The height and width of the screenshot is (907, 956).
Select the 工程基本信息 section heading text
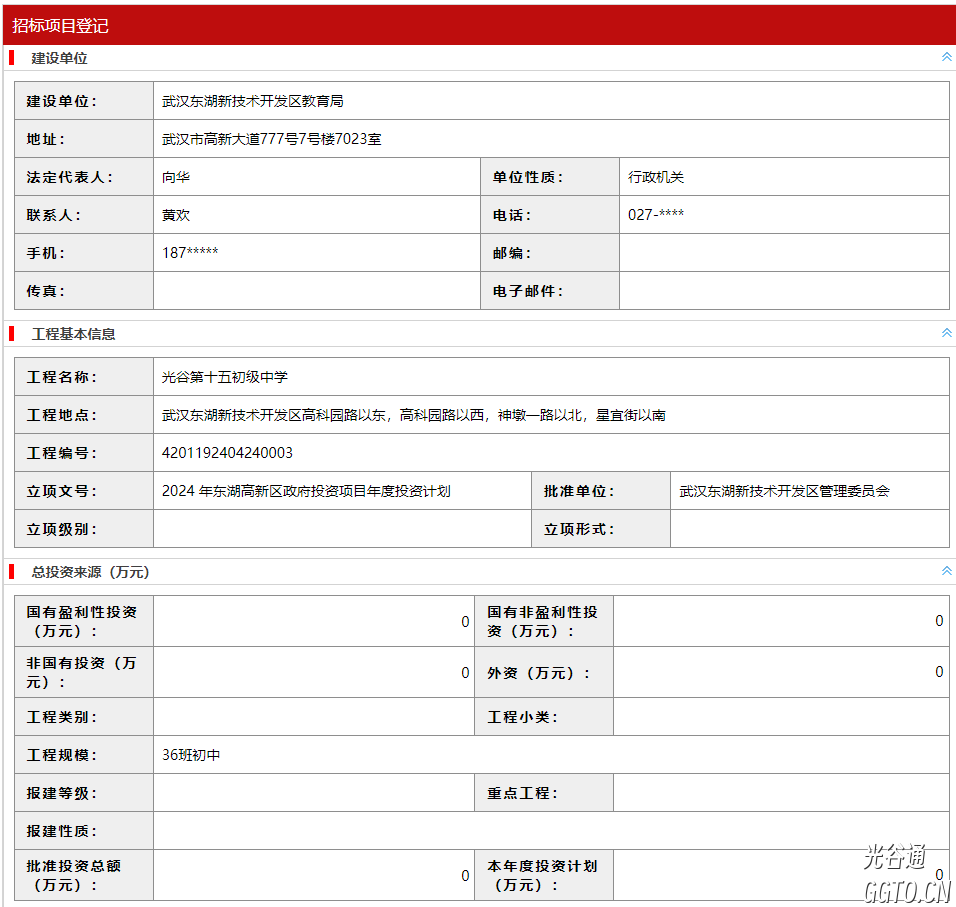(x=73, y=334)
